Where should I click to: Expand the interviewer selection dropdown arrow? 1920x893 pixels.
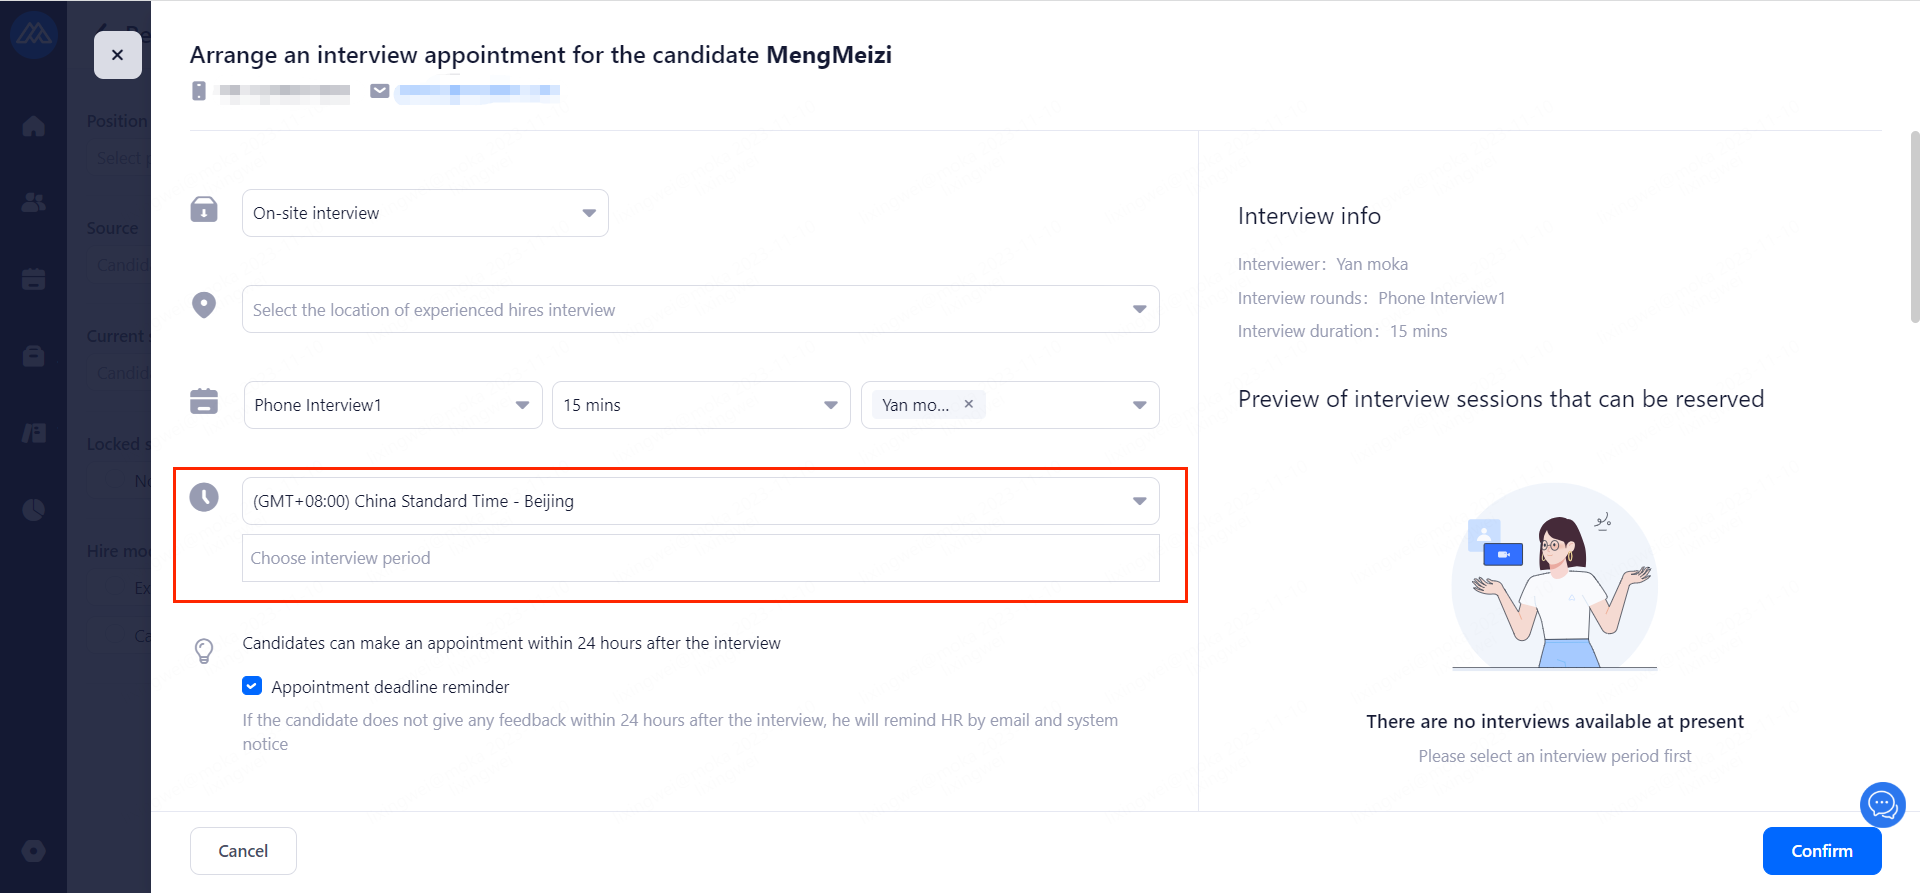pos(1139,405)
